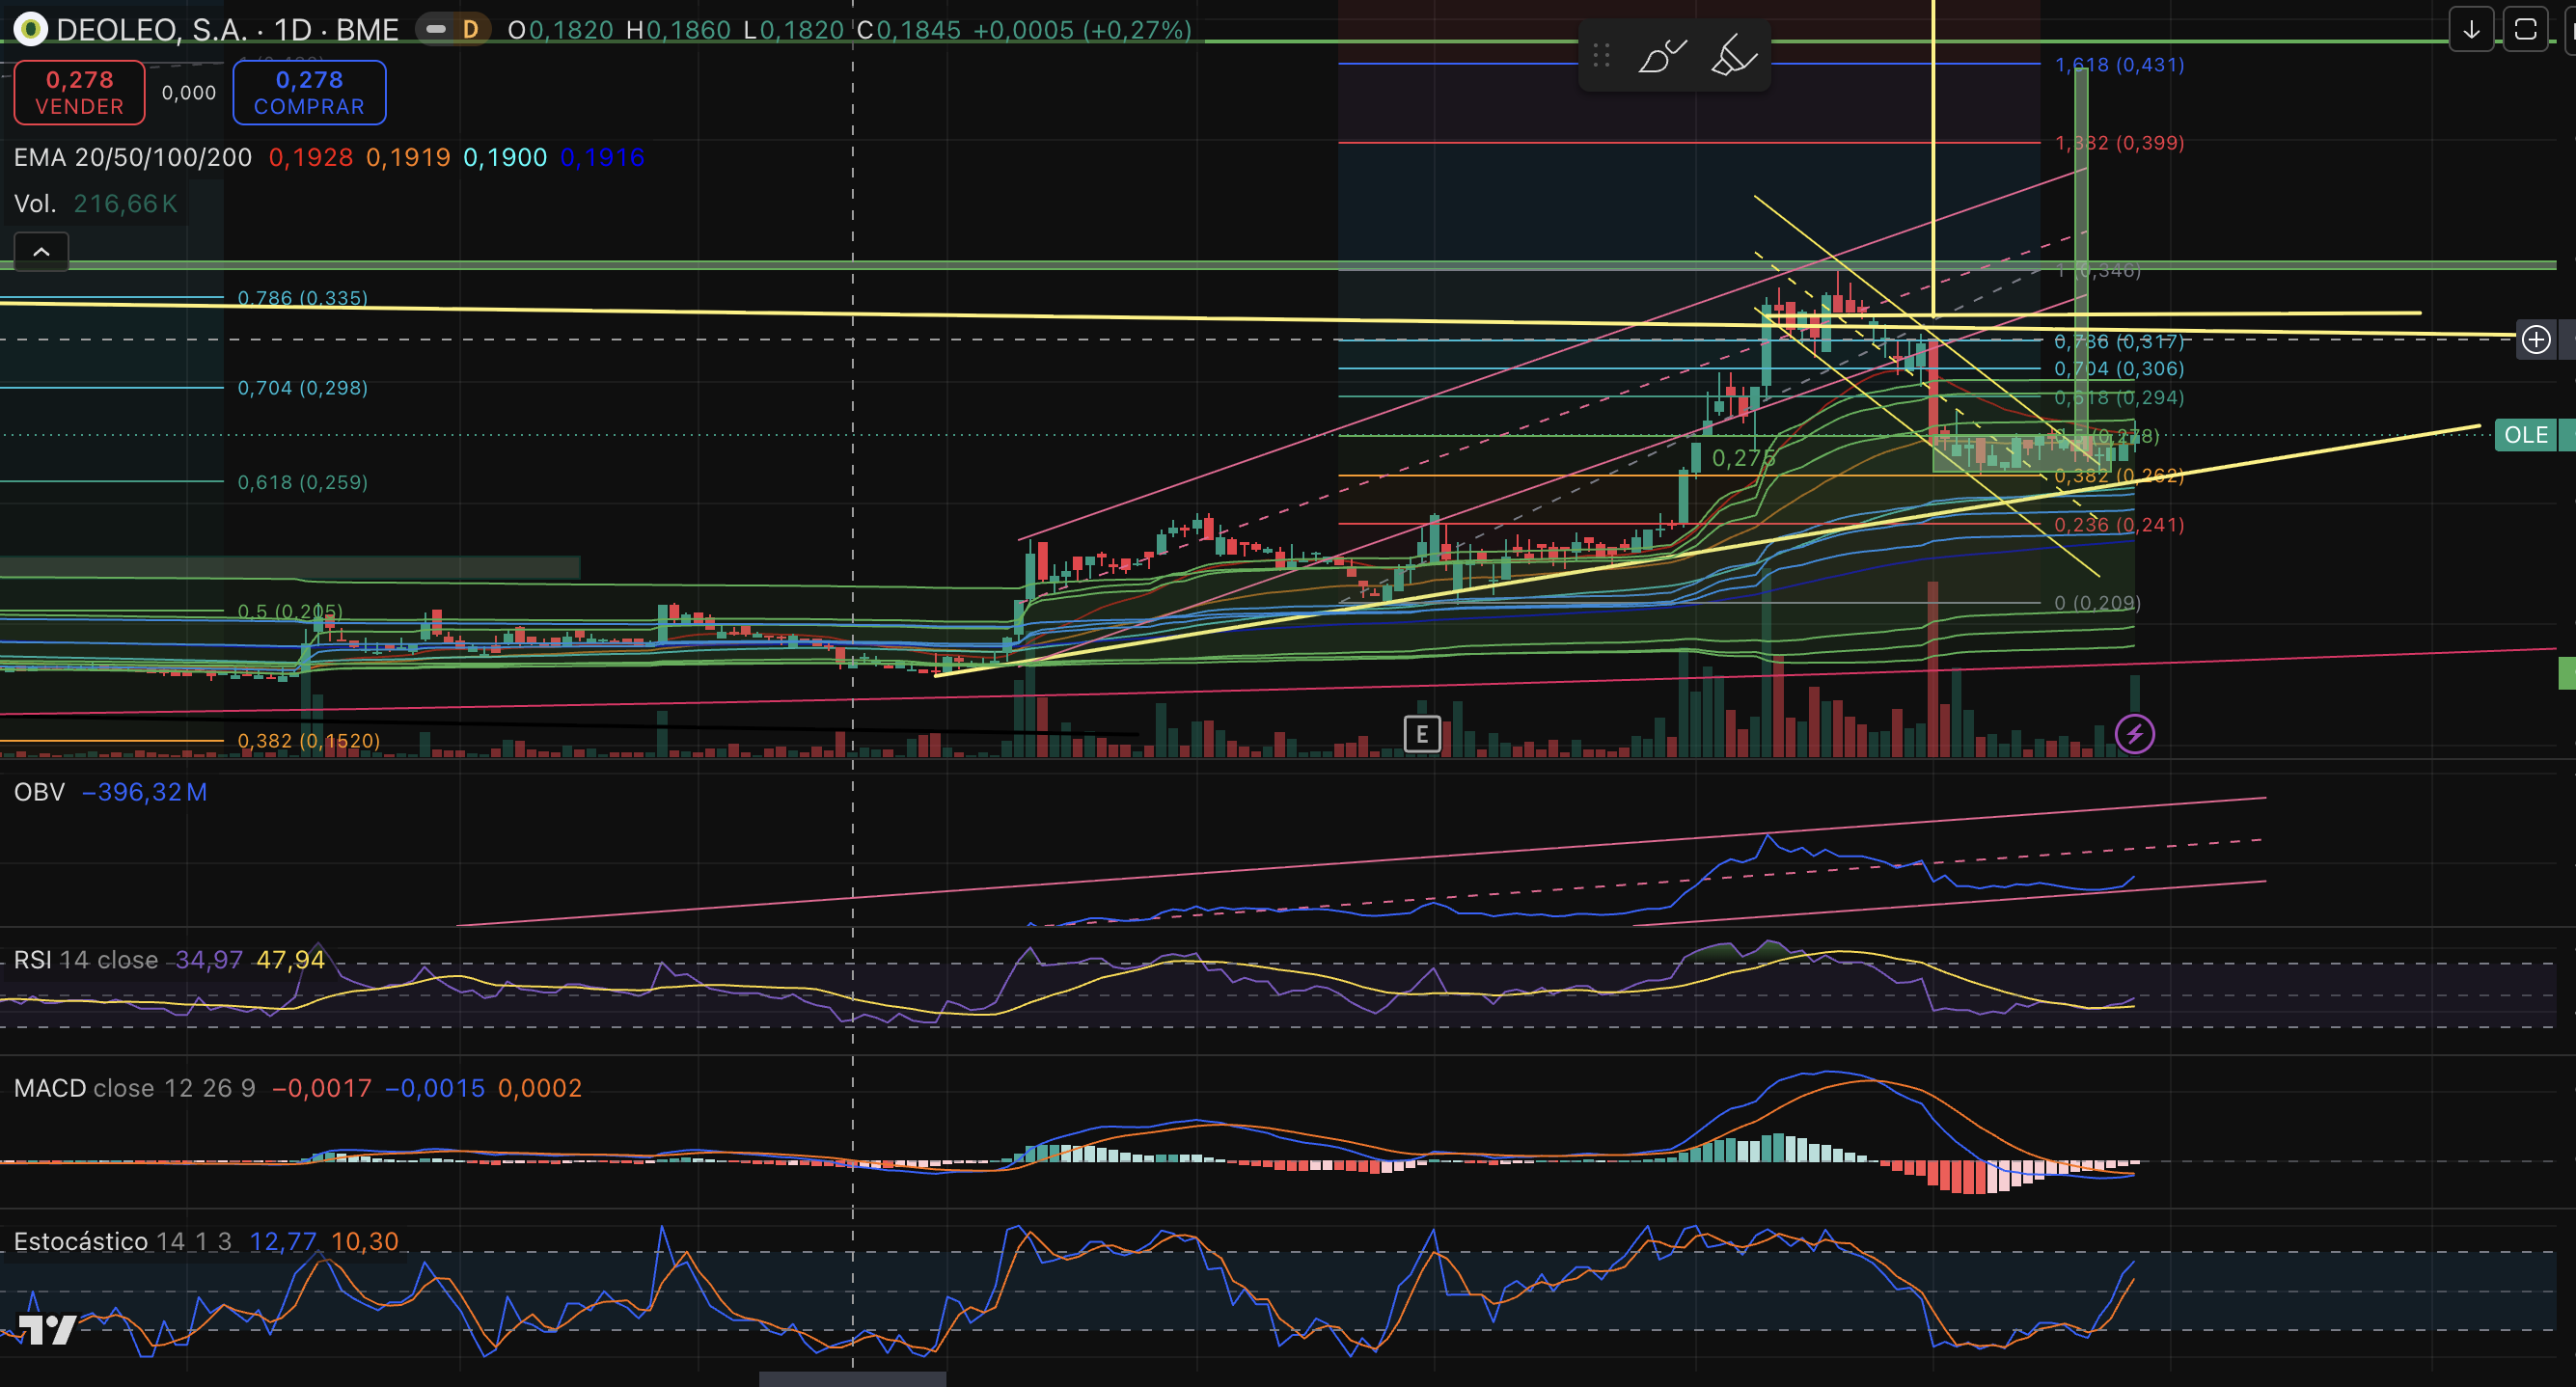Click the stochastic value 12,77

click(x=283, y=1242)
